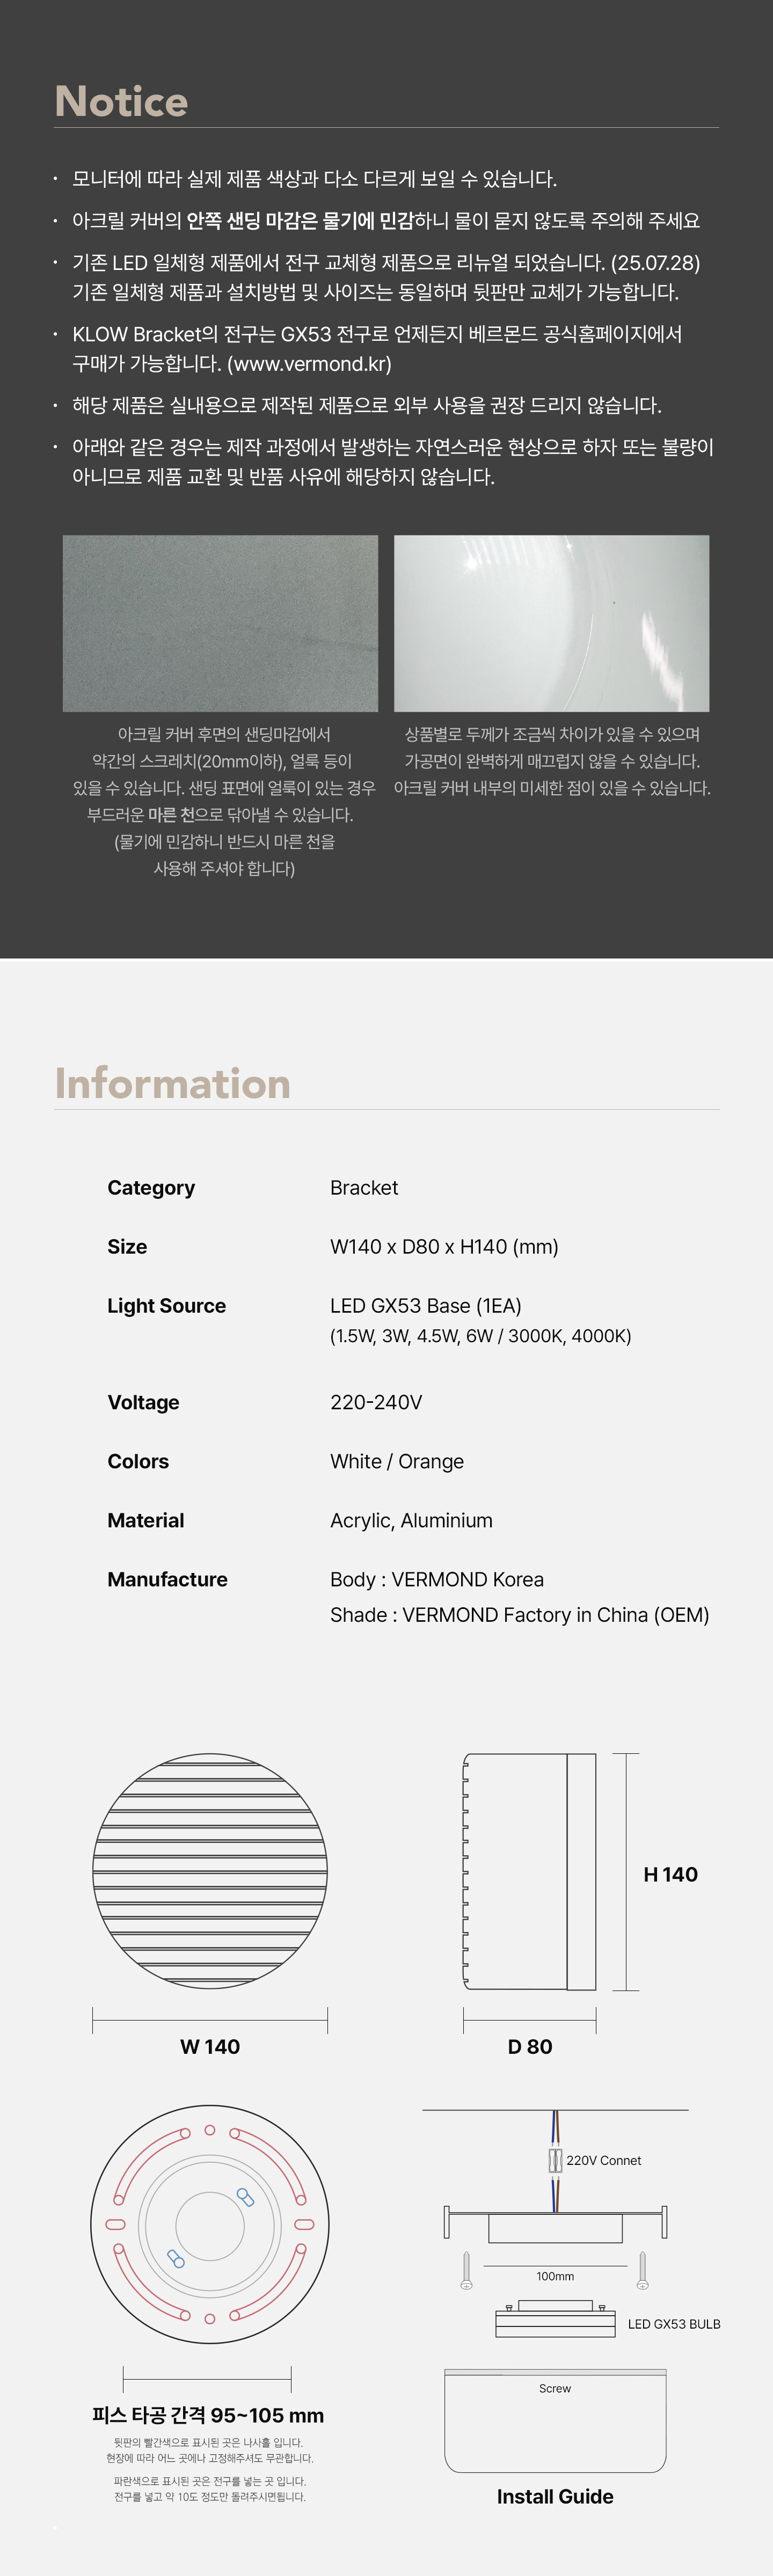Screen dimensions: 773x2576
Task: Click the www.vermond.kr website address
Action: (309, 364)
